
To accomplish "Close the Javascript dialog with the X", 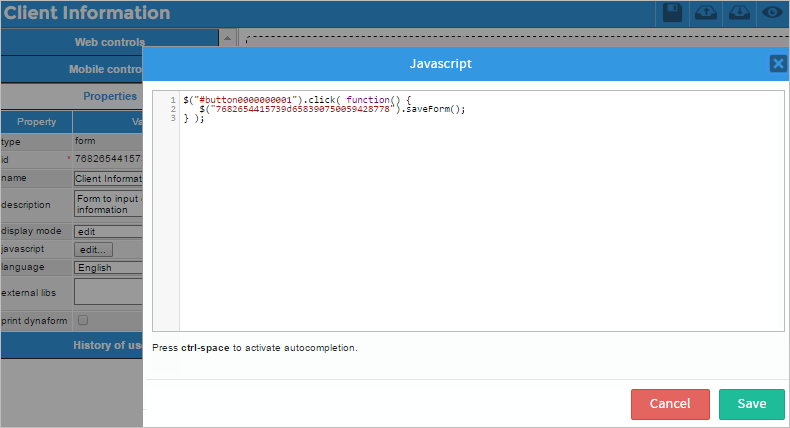I will 778,63.
